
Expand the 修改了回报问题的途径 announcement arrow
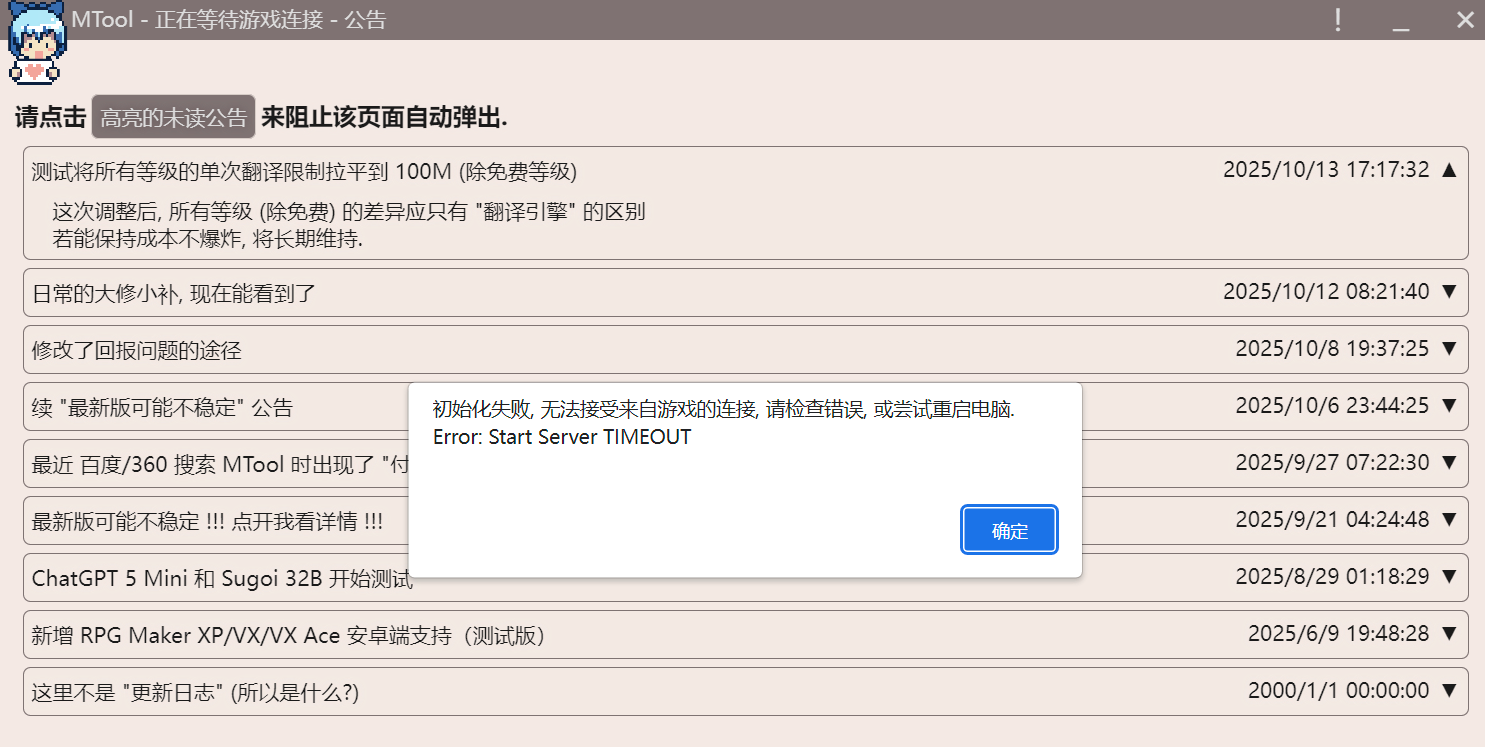click(1449, 349)
